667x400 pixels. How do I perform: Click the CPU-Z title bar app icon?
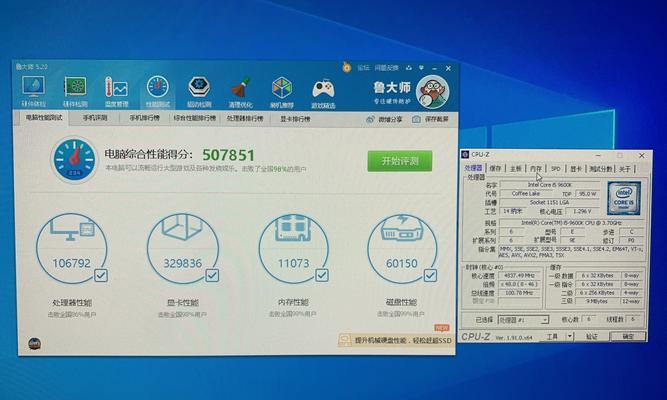coord(465,154)
